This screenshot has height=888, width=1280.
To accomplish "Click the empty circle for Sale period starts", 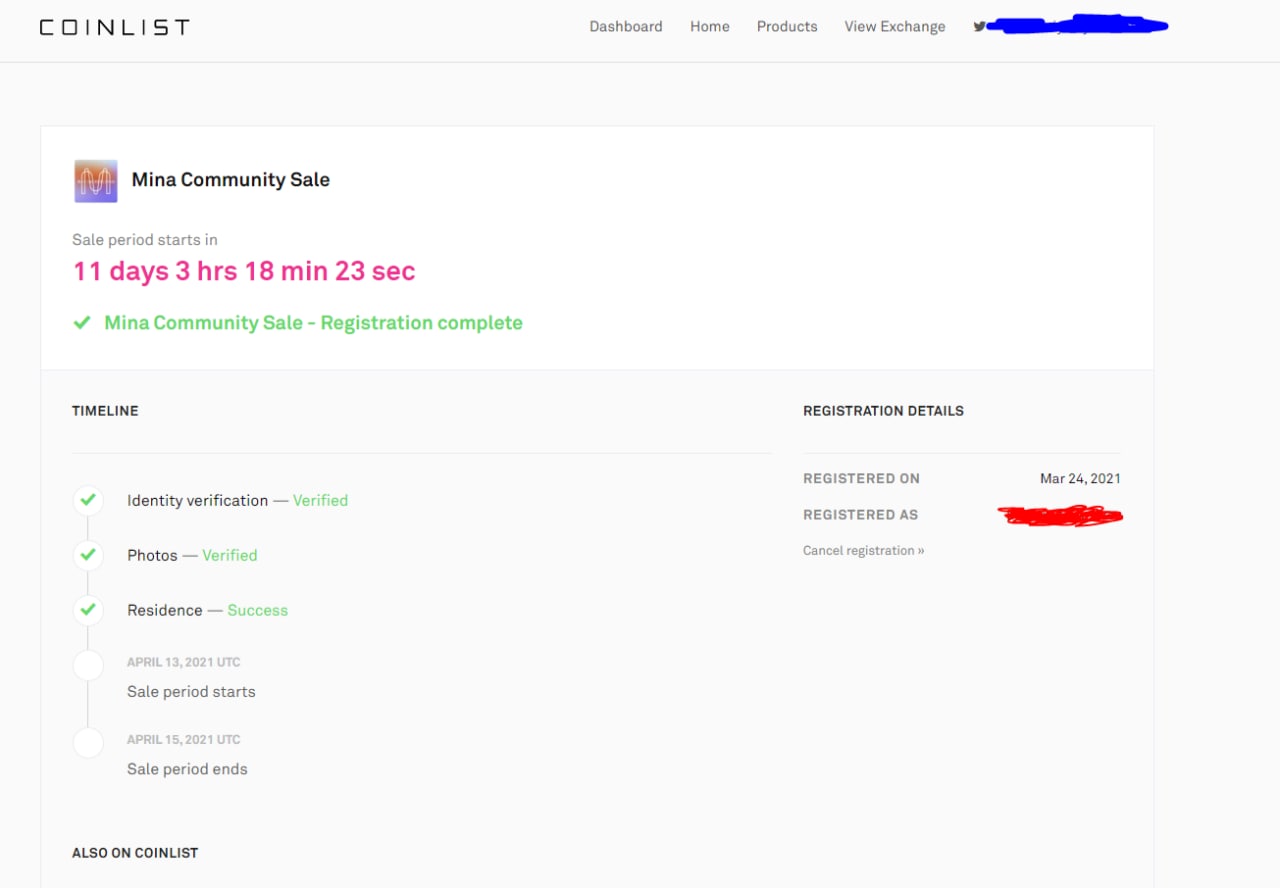I will click(88, 666).
